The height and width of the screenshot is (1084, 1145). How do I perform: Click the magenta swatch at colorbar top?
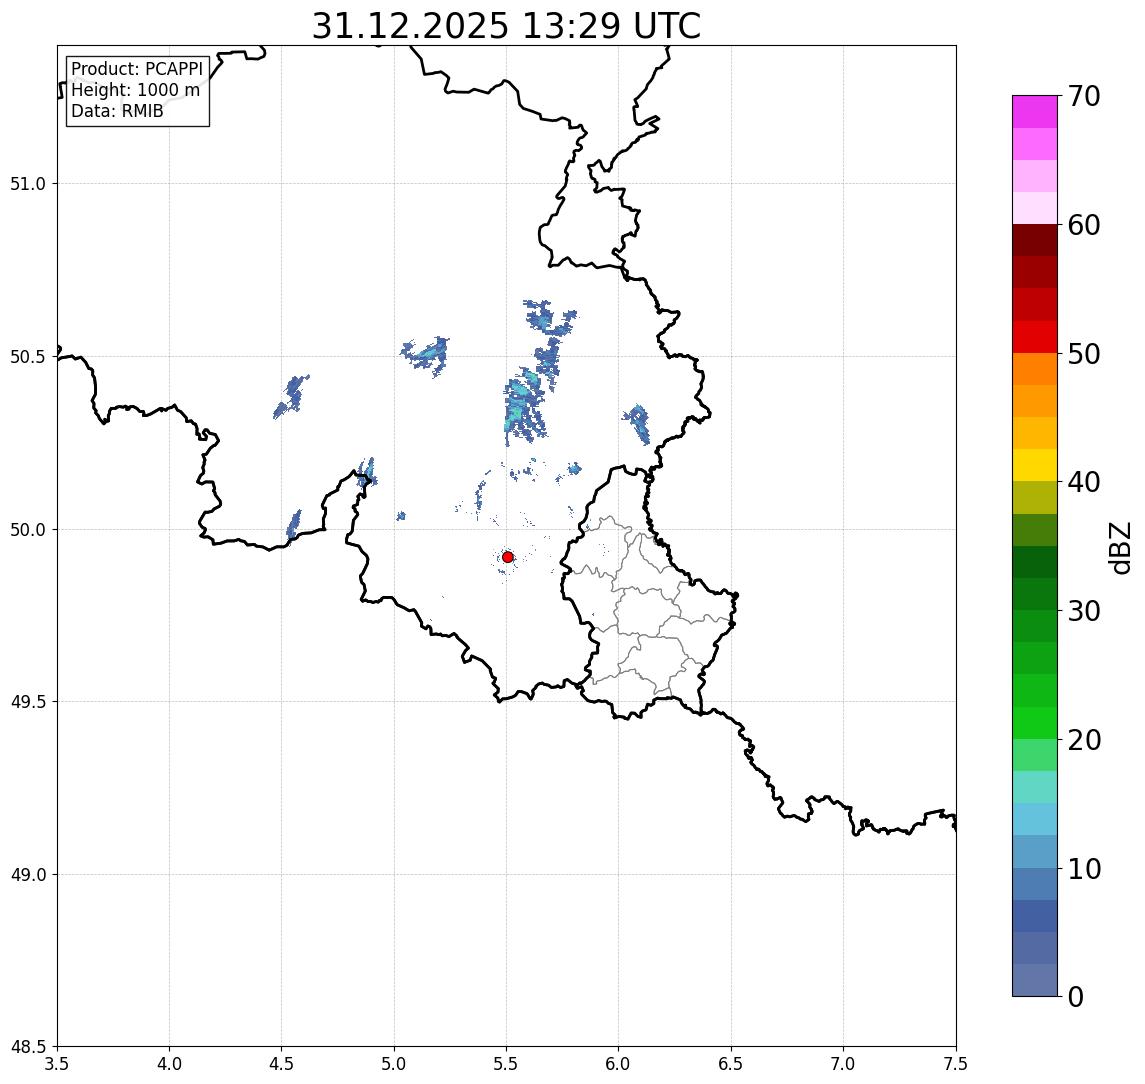1035,112
